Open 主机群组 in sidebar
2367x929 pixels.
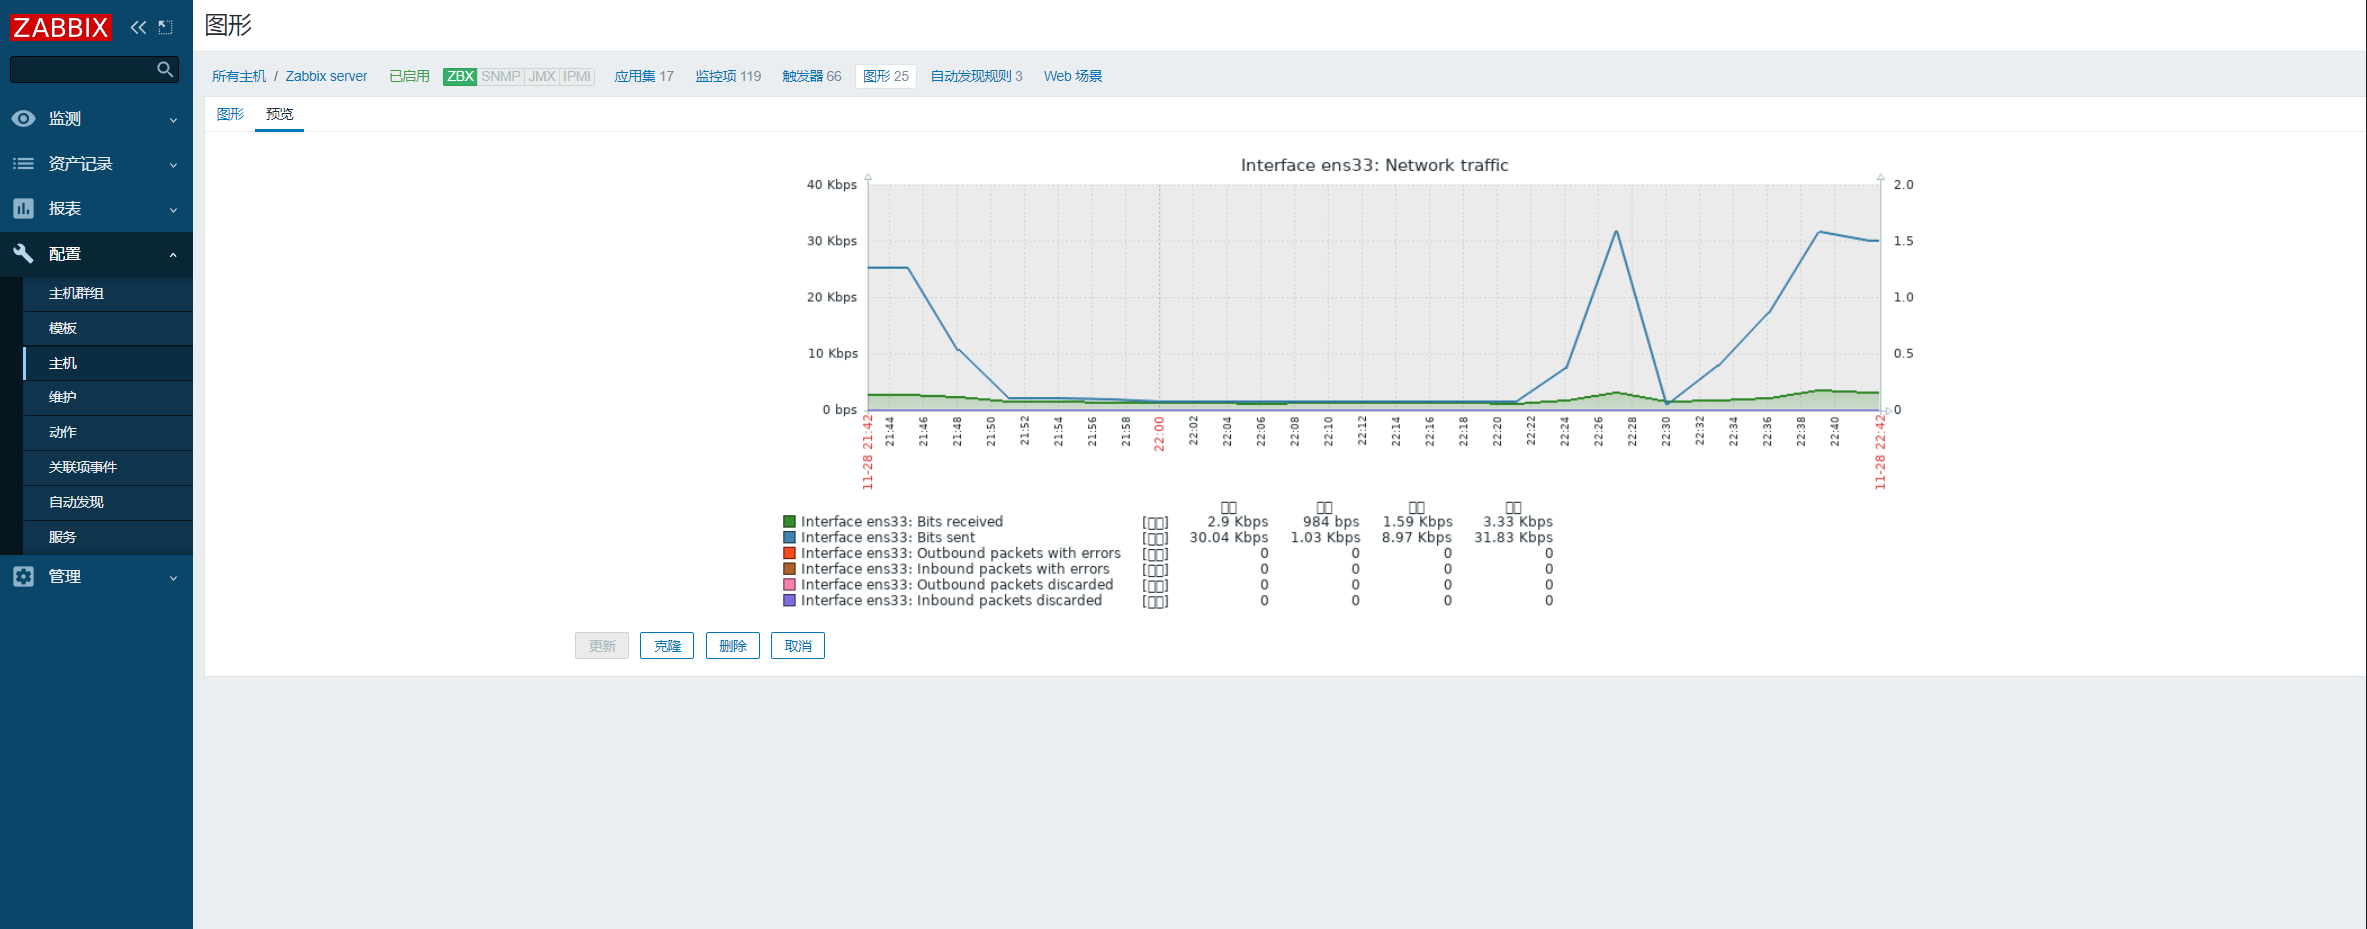coord(107,293)
